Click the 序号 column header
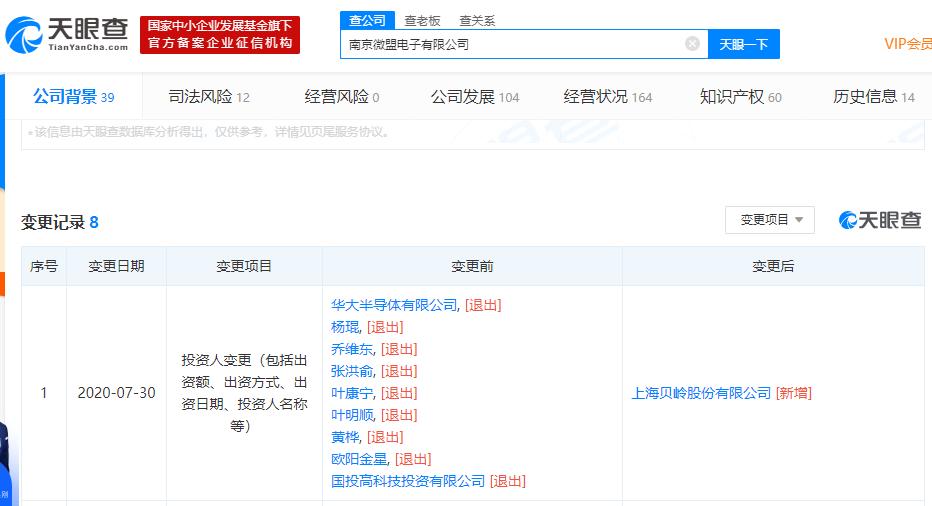Viewport: 932px width, 506px height. [44, 266]
